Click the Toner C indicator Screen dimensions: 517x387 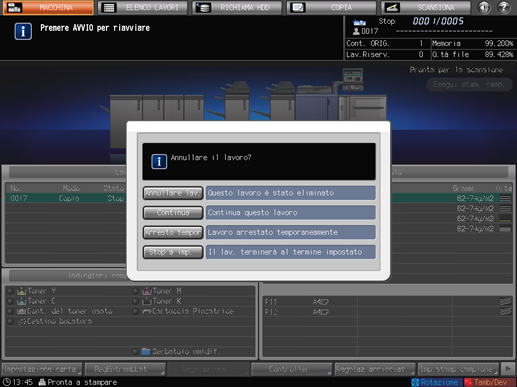[x=32, y=301]
